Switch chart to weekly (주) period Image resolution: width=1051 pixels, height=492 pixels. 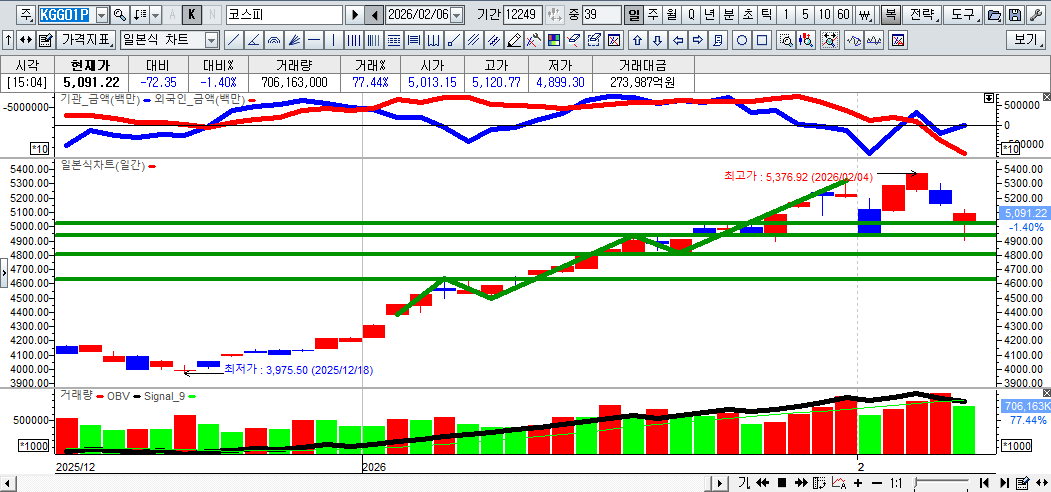[652, 15]
